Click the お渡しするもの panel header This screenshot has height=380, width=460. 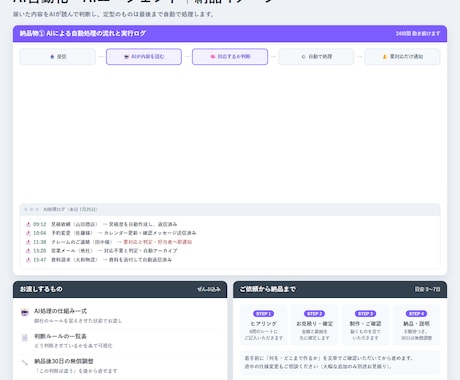pyautogui.click(x=120, y=289)
